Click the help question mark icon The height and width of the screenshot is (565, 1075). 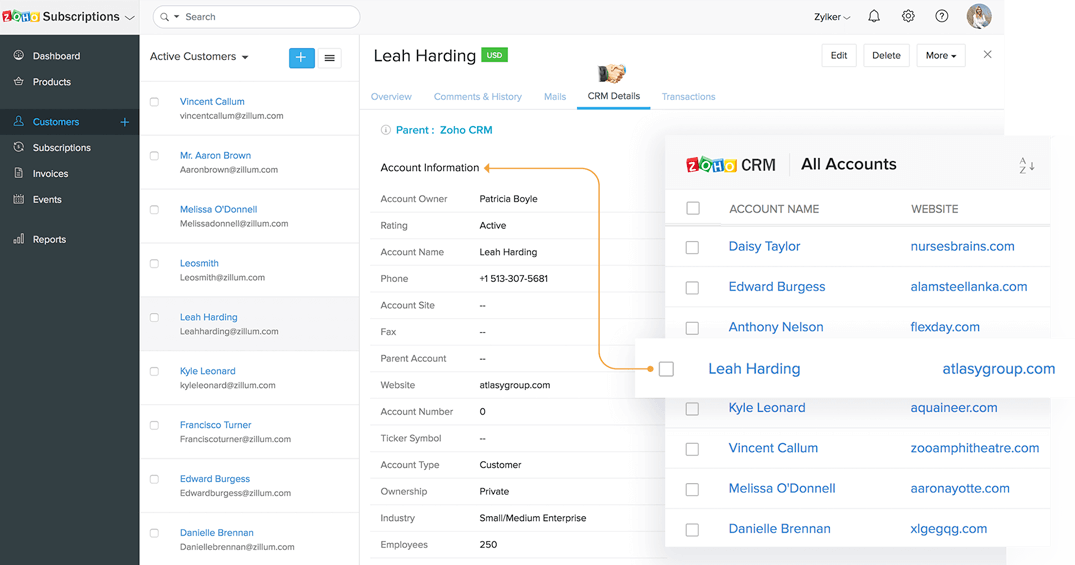tap(942, 17)
